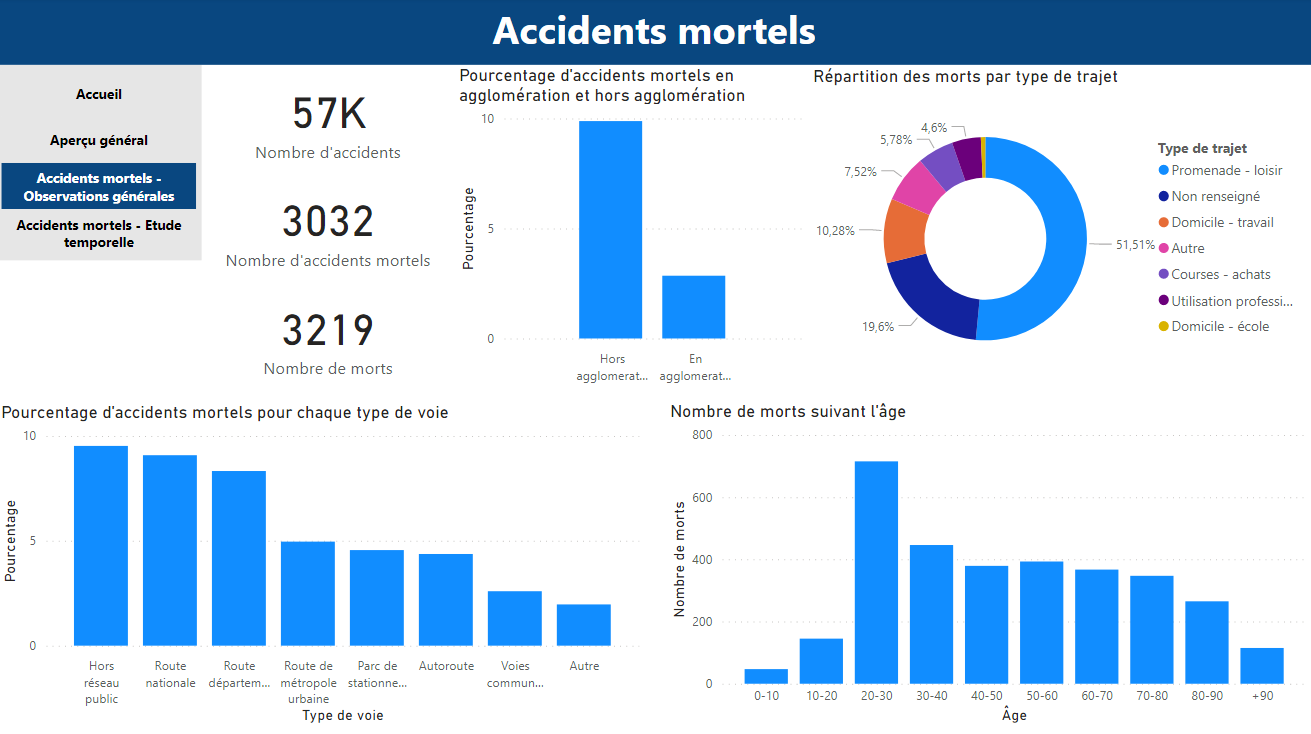Select the 60-70 age bar
Image resolution: width=1311 pixels, height=734 pixels.
[1096, 627]
